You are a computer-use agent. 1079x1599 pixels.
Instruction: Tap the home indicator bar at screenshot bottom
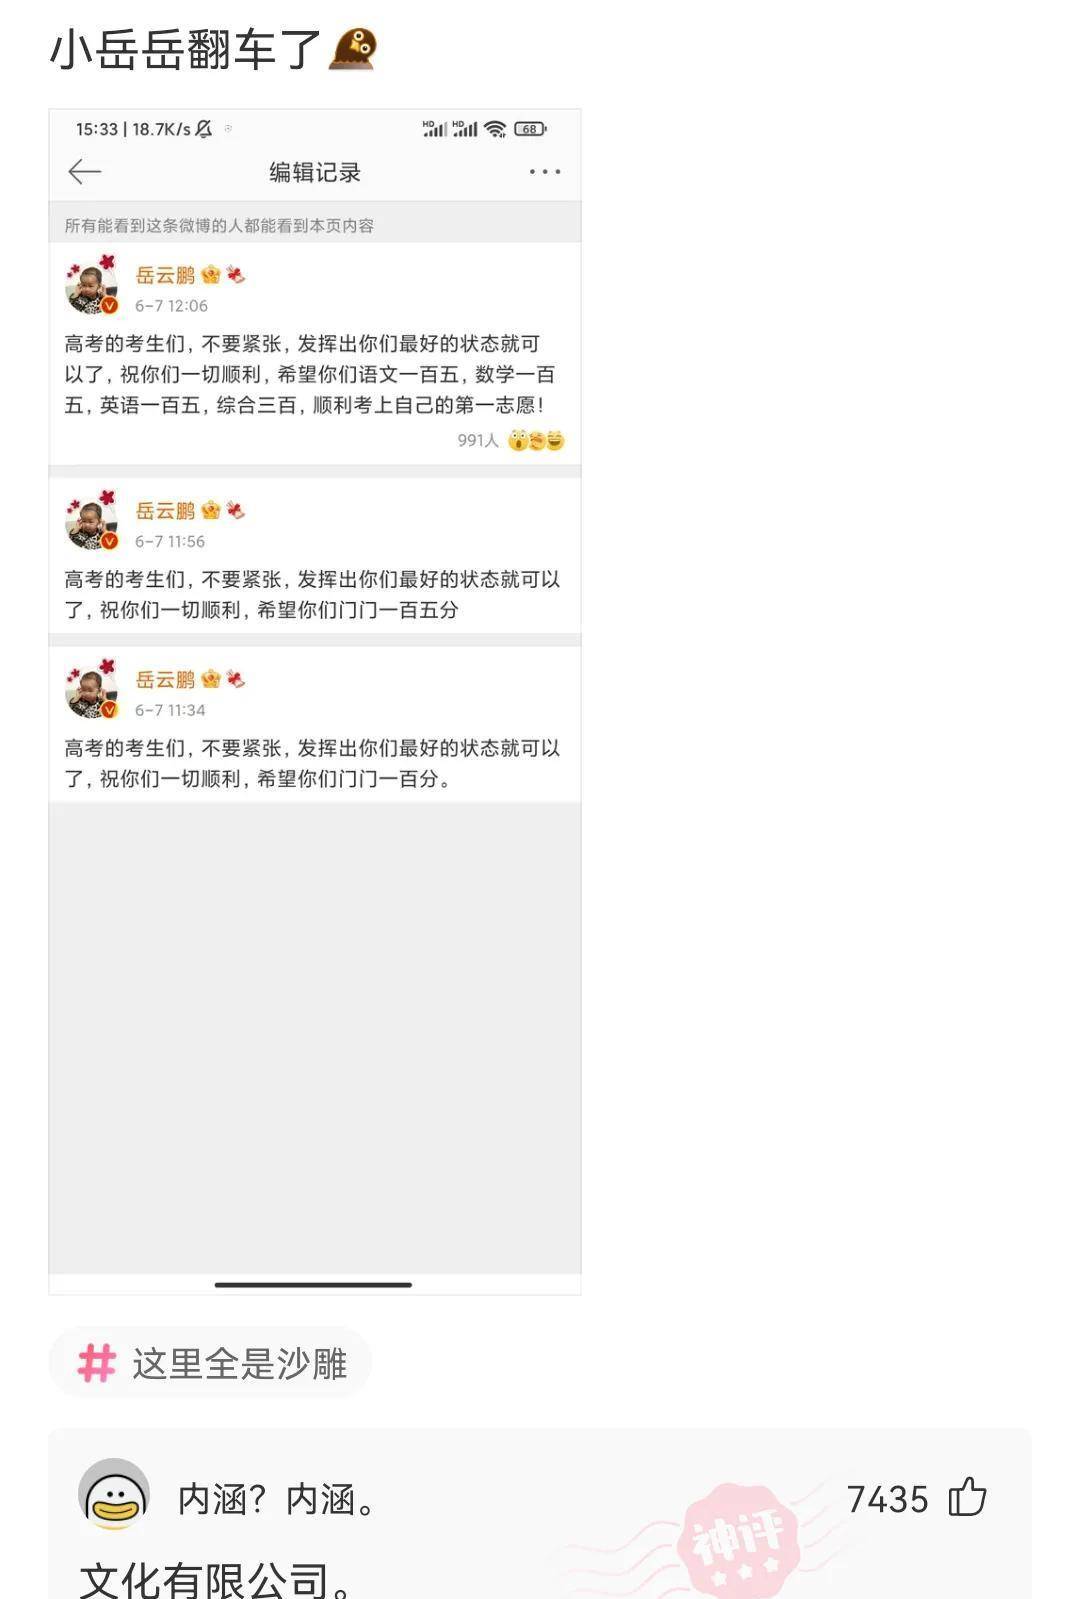(313, 1285)
